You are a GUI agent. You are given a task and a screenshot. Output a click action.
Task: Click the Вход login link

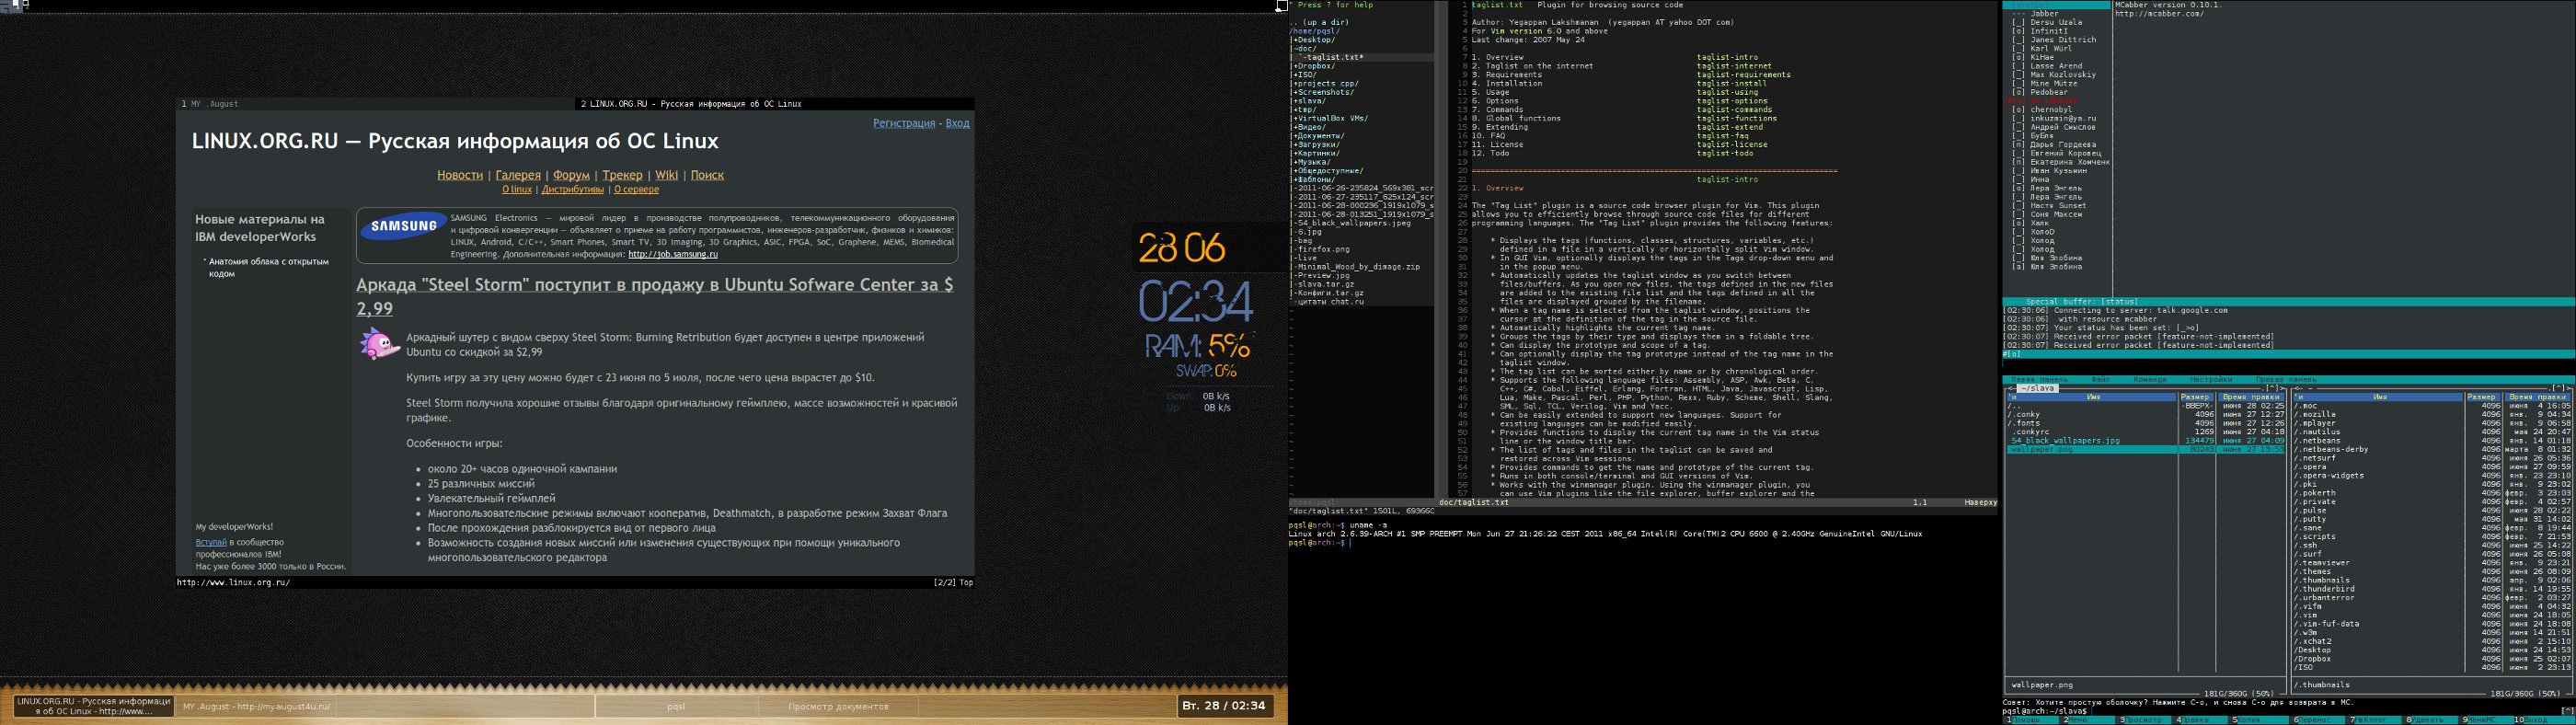(957, 123)
